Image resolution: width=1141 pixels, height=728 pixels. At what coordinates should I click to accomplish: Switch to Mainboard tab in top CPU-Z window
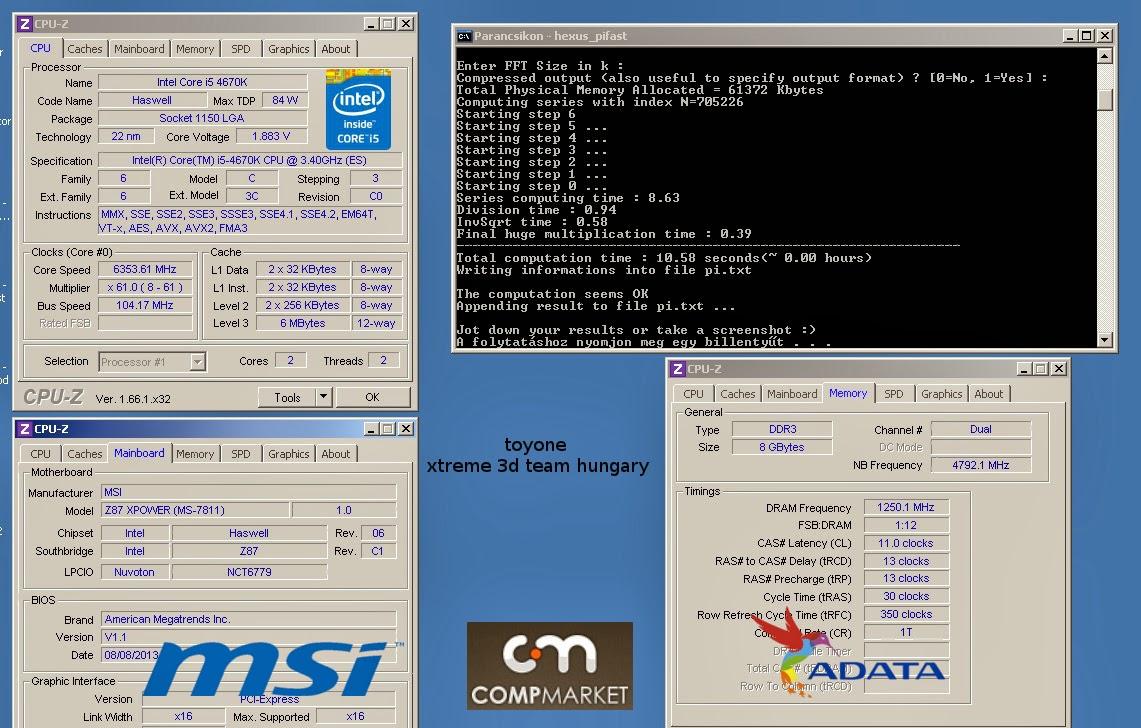(139, 49)
